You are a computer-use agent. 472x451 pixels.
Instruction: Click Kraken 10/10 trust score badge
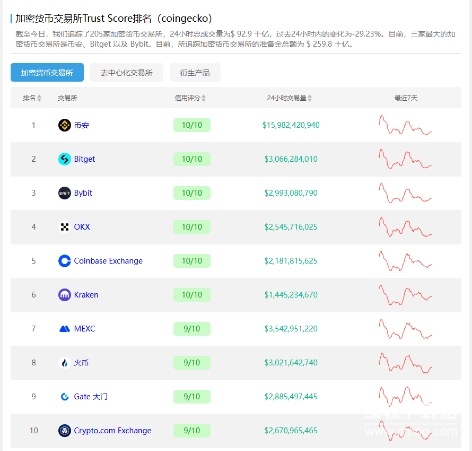[x=192, y=295]
